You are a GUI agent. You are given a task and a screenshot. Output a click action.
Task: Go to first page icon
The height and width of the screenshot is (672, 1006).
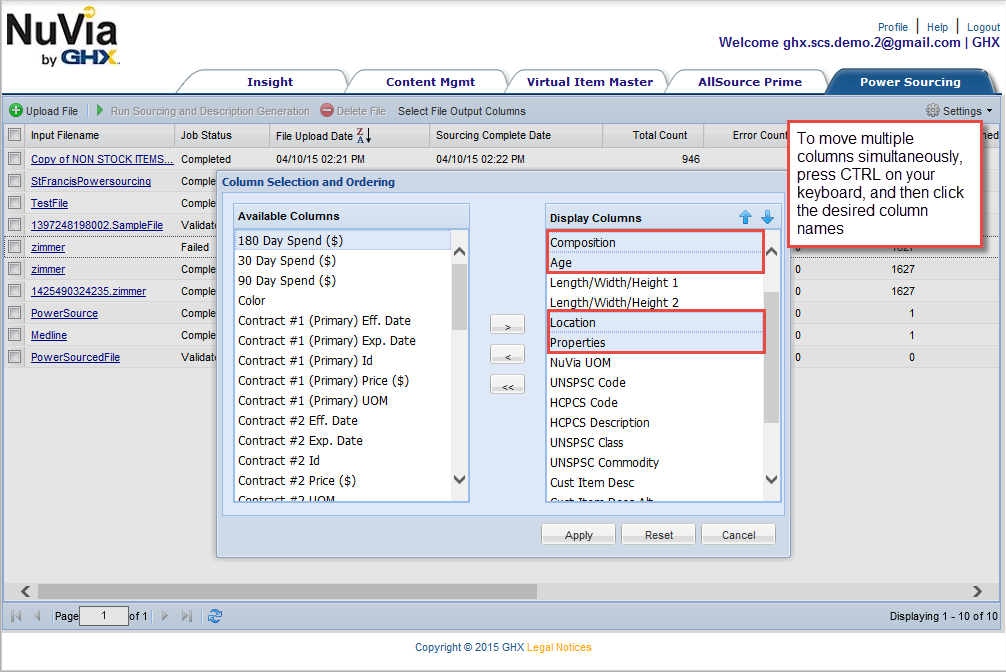17,616
